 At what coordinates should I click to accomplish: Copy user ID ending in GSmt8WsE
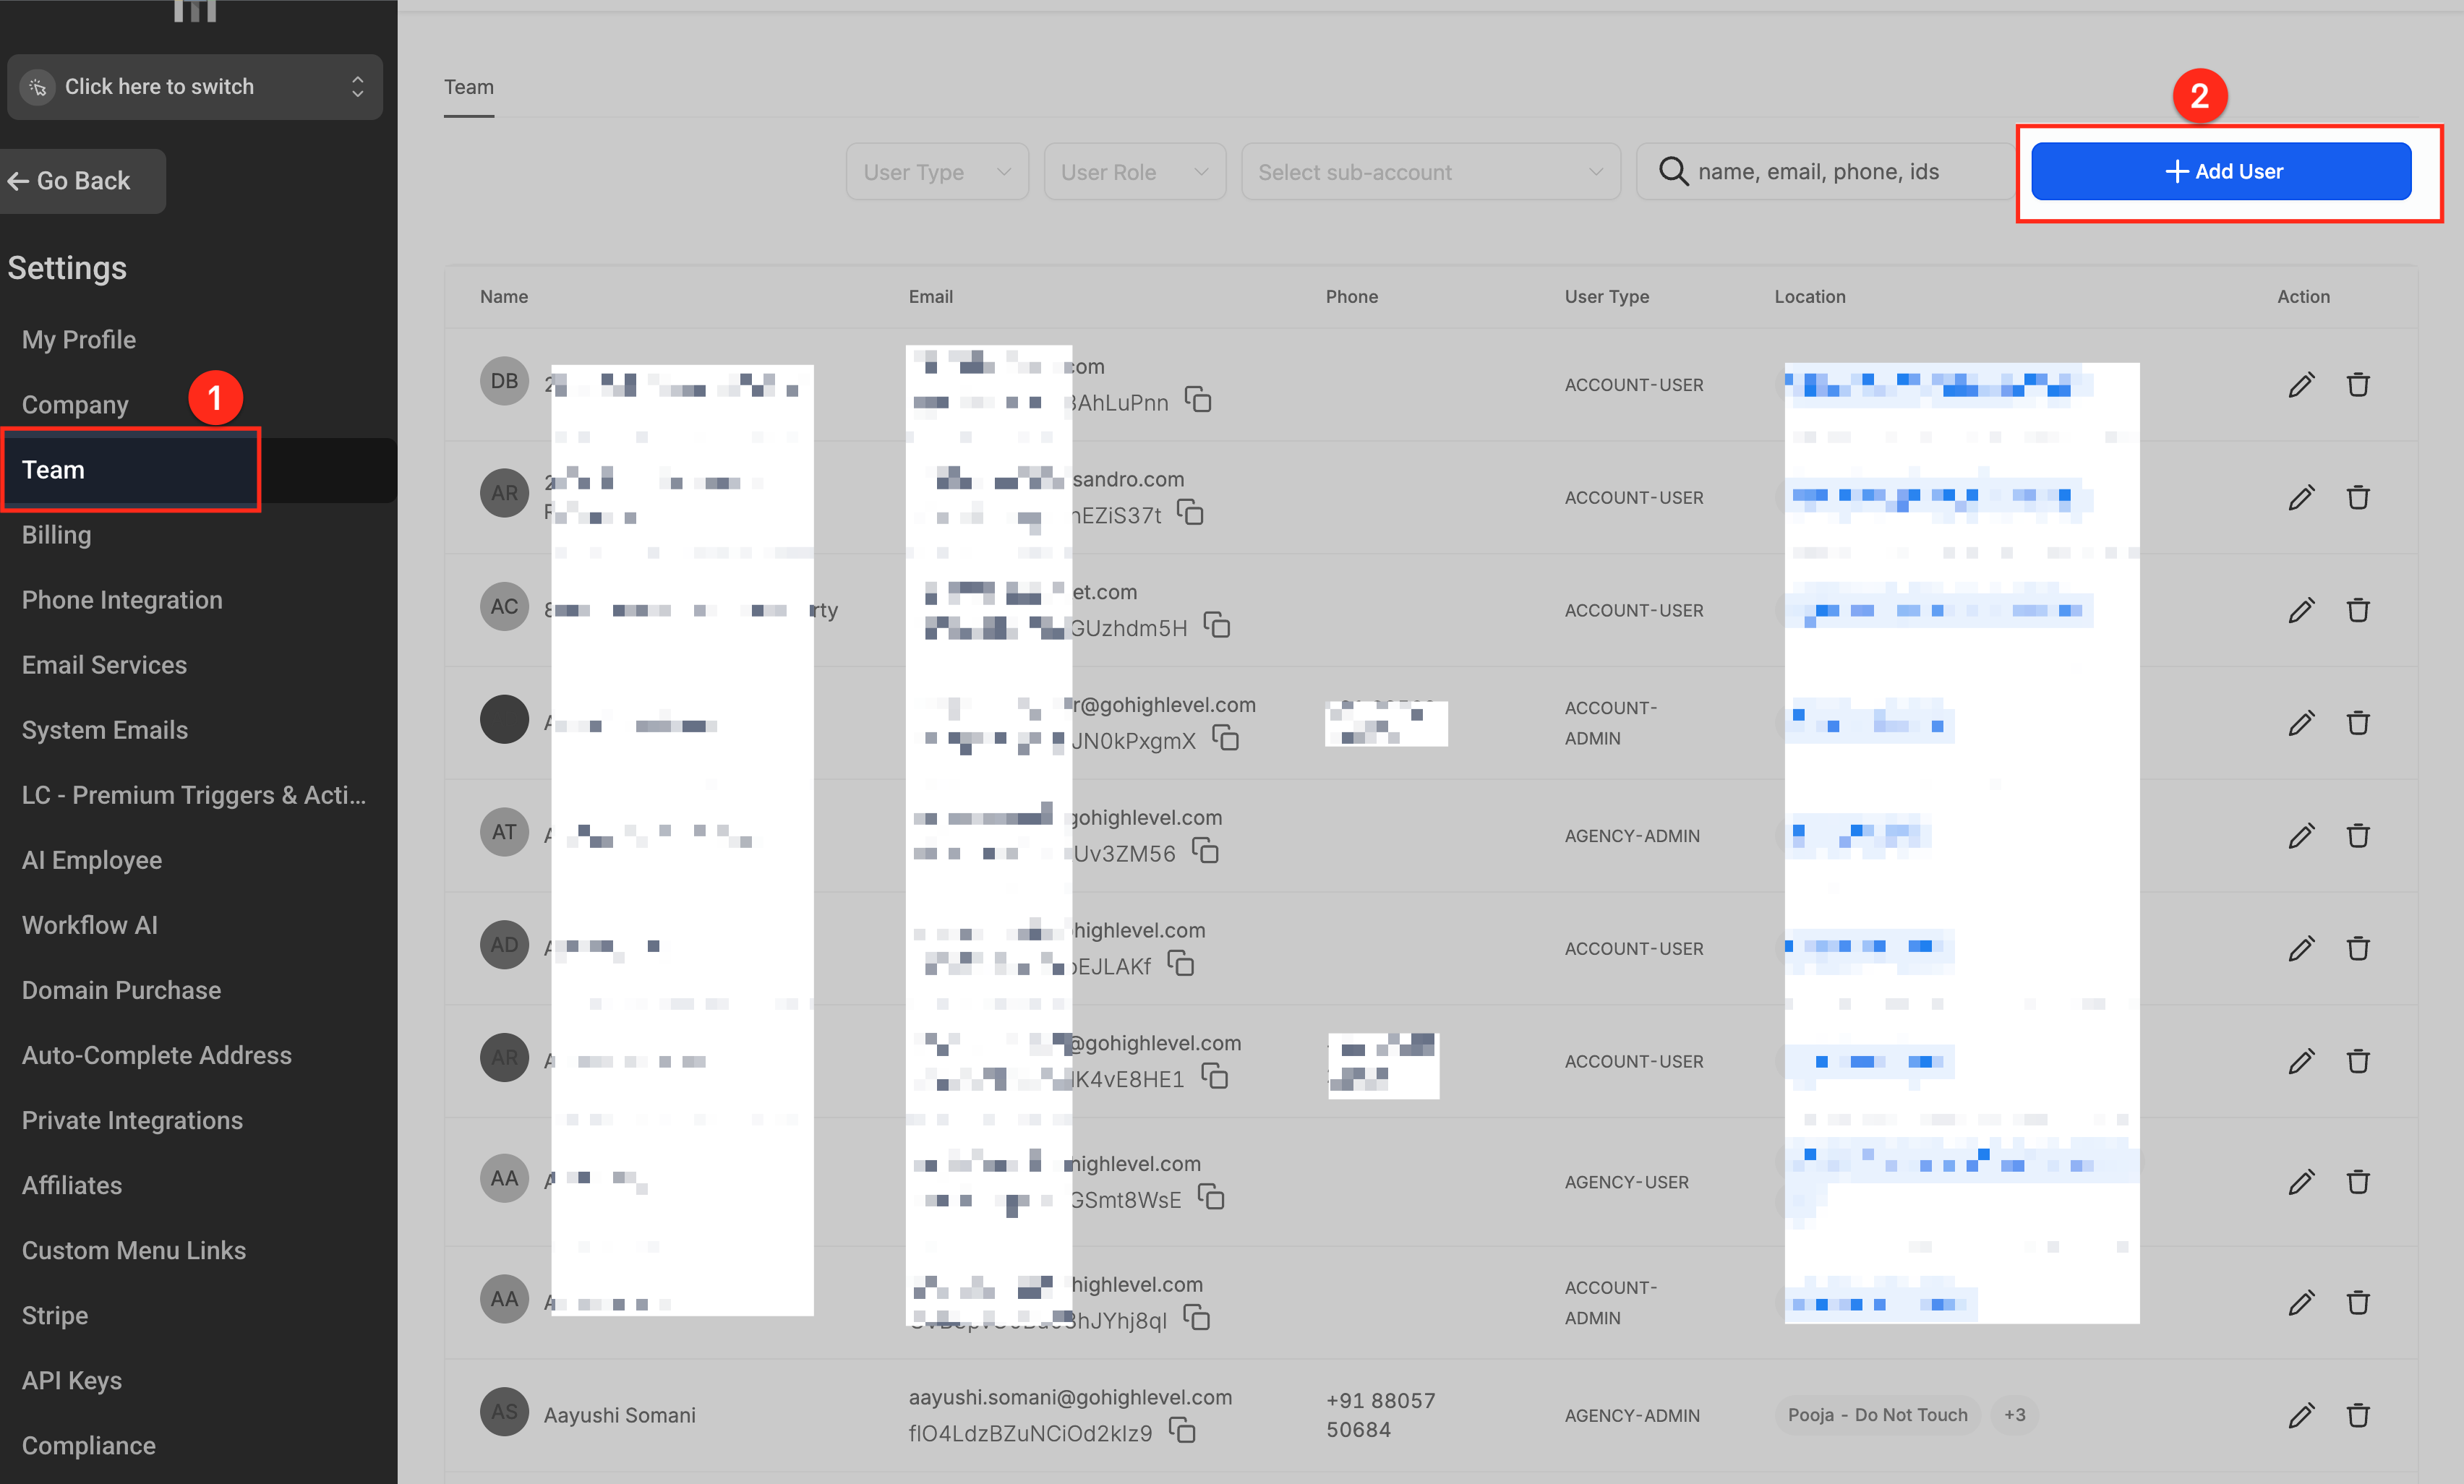pyautogui.click(x=1211, y=1198)
